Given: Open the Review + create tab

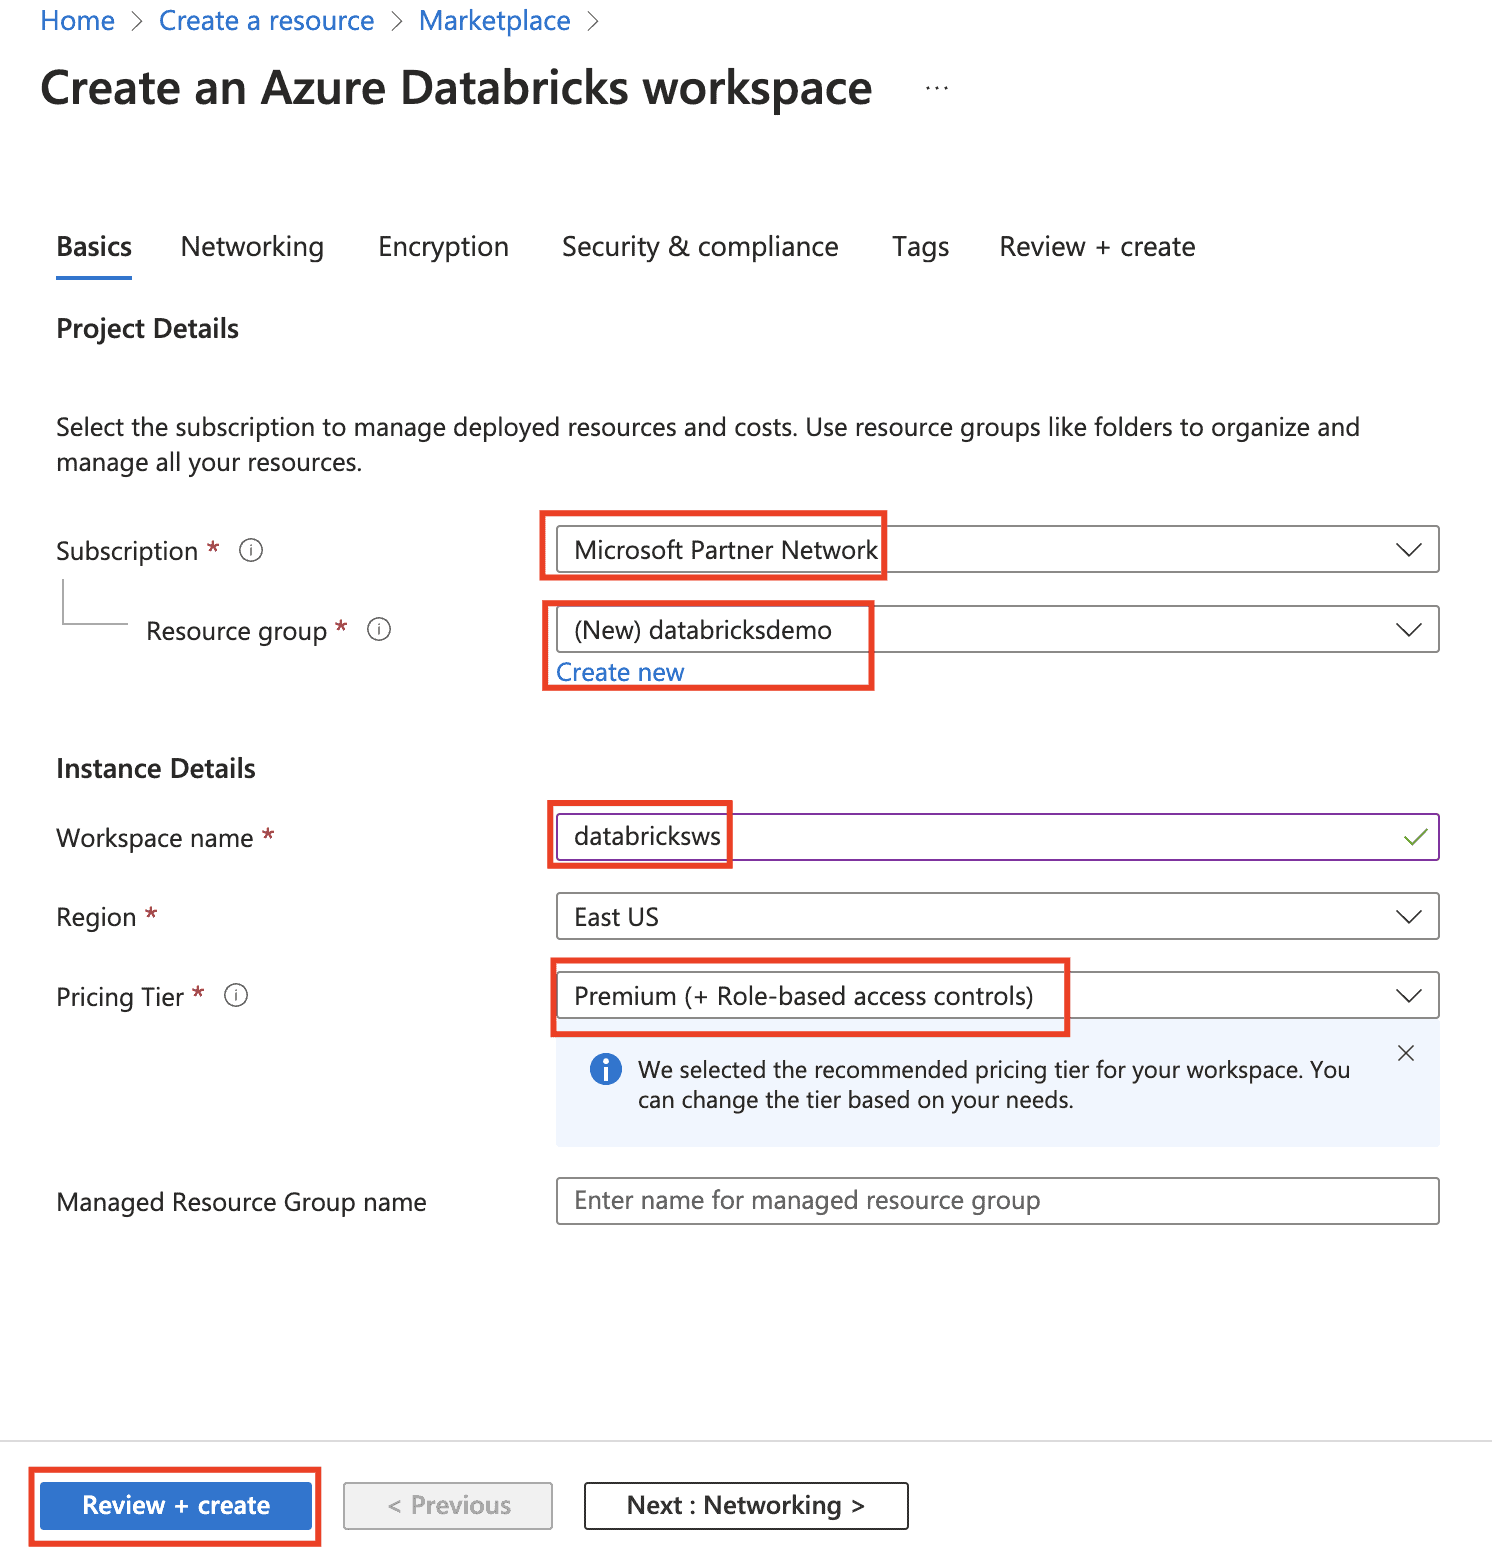Looking at the screenshot, I should click(x=1097, y=247).
